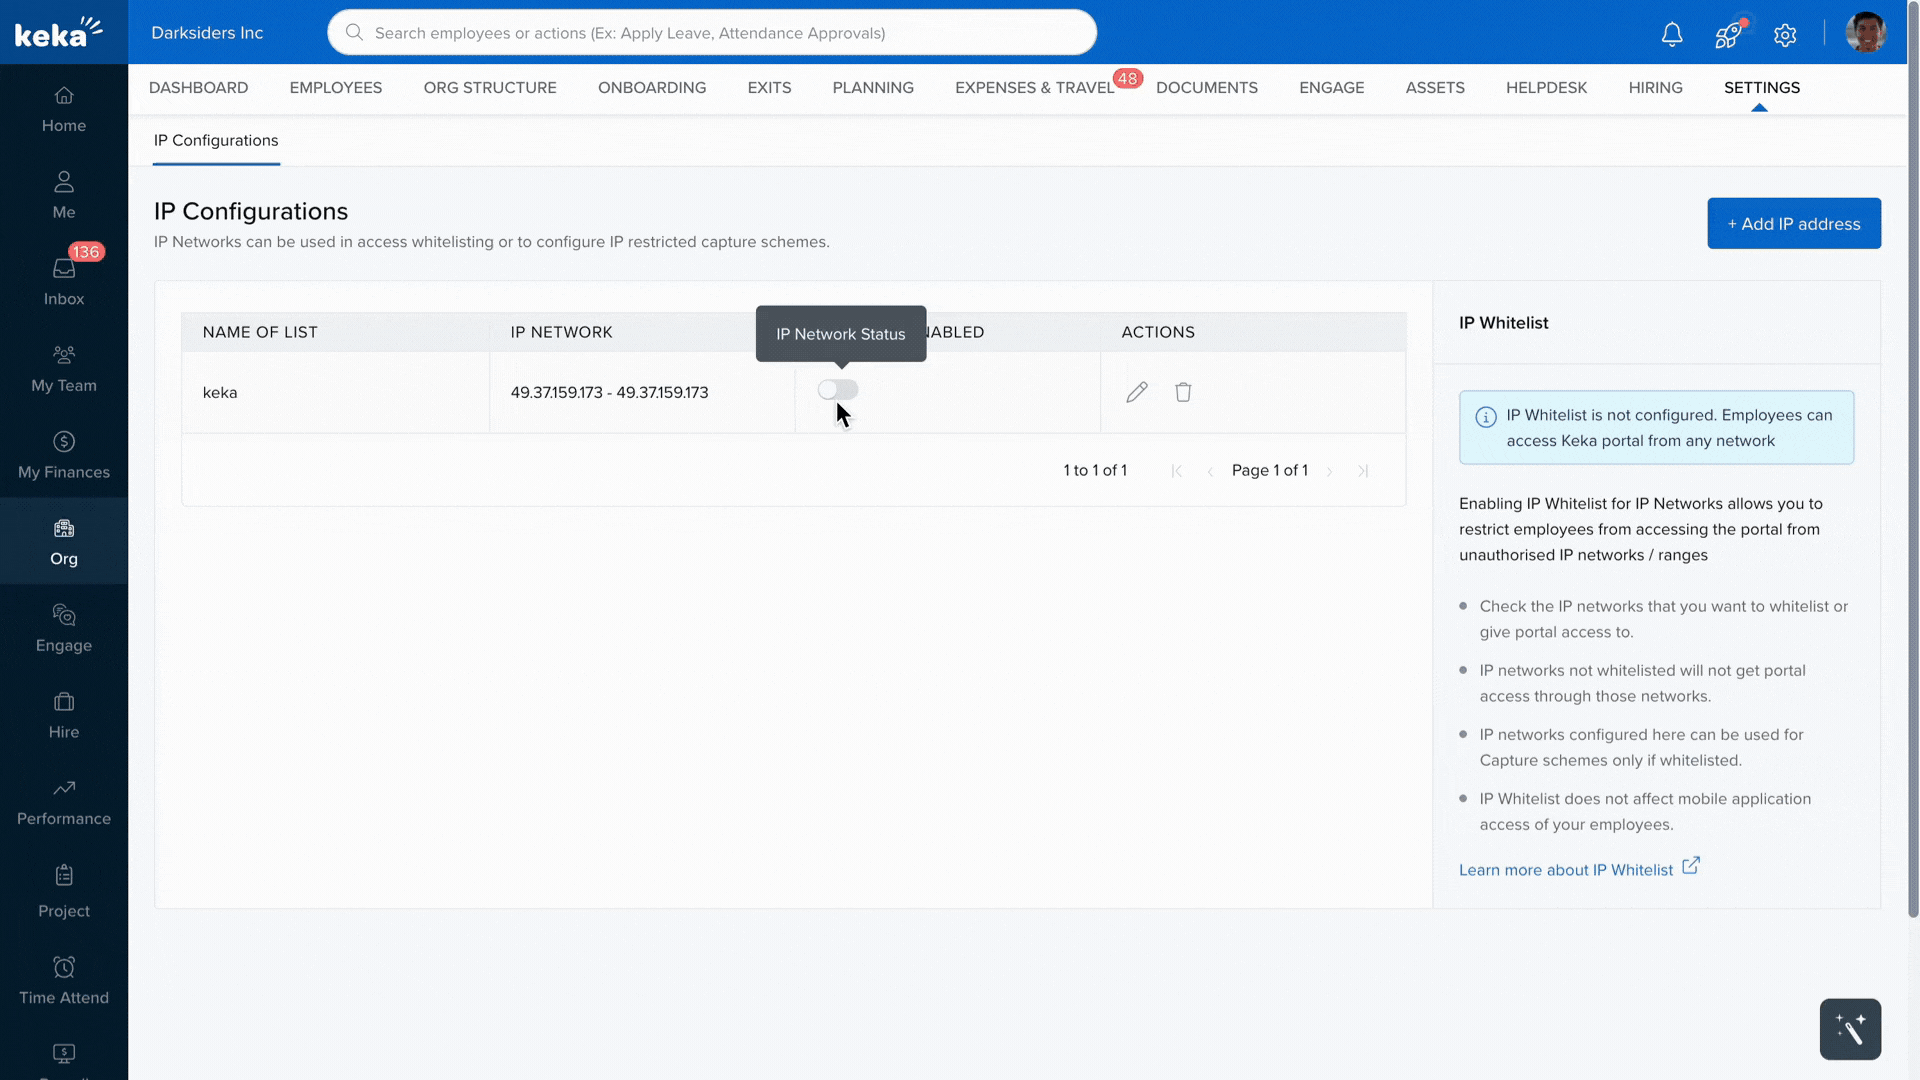Go to Inbox in sidebar
Screen dimensions: 1920x1080
(x=64, y=281)
